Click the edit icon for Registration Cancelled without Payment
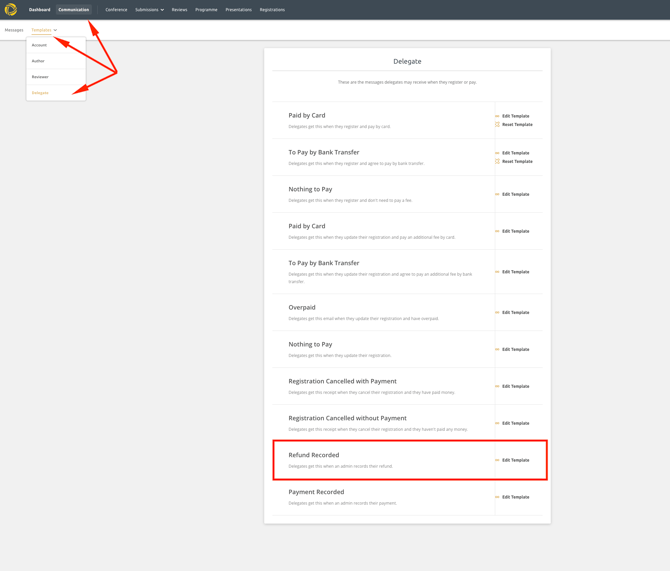Image resolution: width=670 pixels, height=571 pixels. pyautogui.click(x=497, y=423)
